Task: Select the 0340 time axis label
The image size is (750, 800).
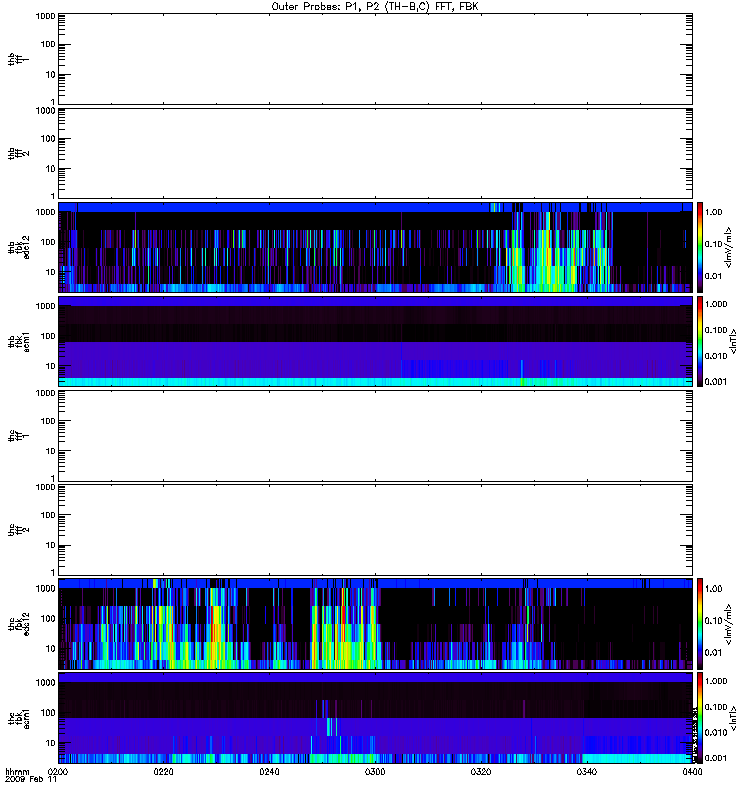Action: (x=587, y=772)
